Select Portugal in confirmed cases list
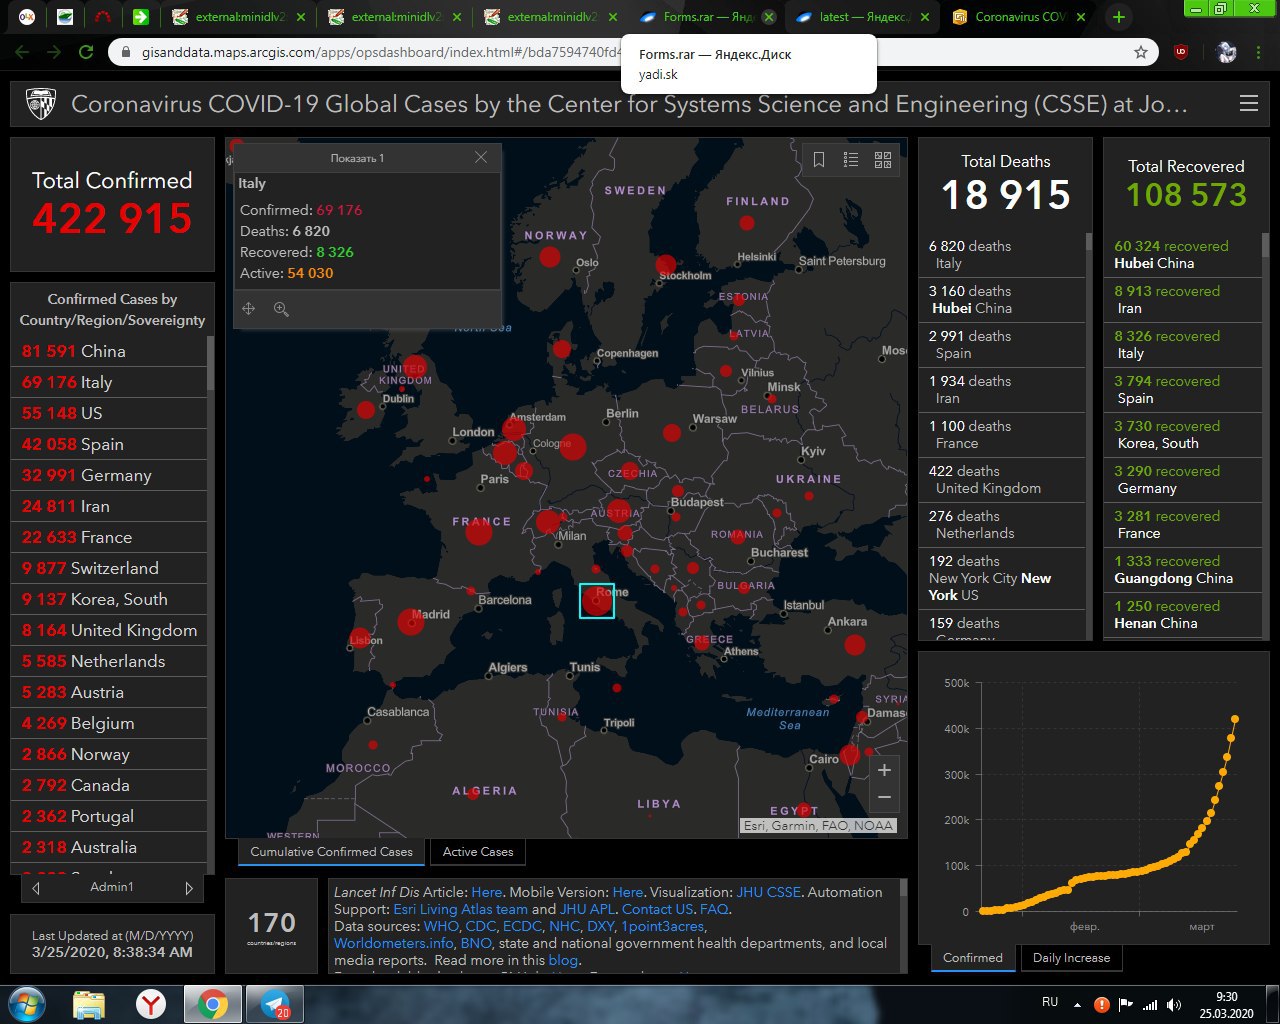This screenshot has width=1280, height=1024. (108, 816)
